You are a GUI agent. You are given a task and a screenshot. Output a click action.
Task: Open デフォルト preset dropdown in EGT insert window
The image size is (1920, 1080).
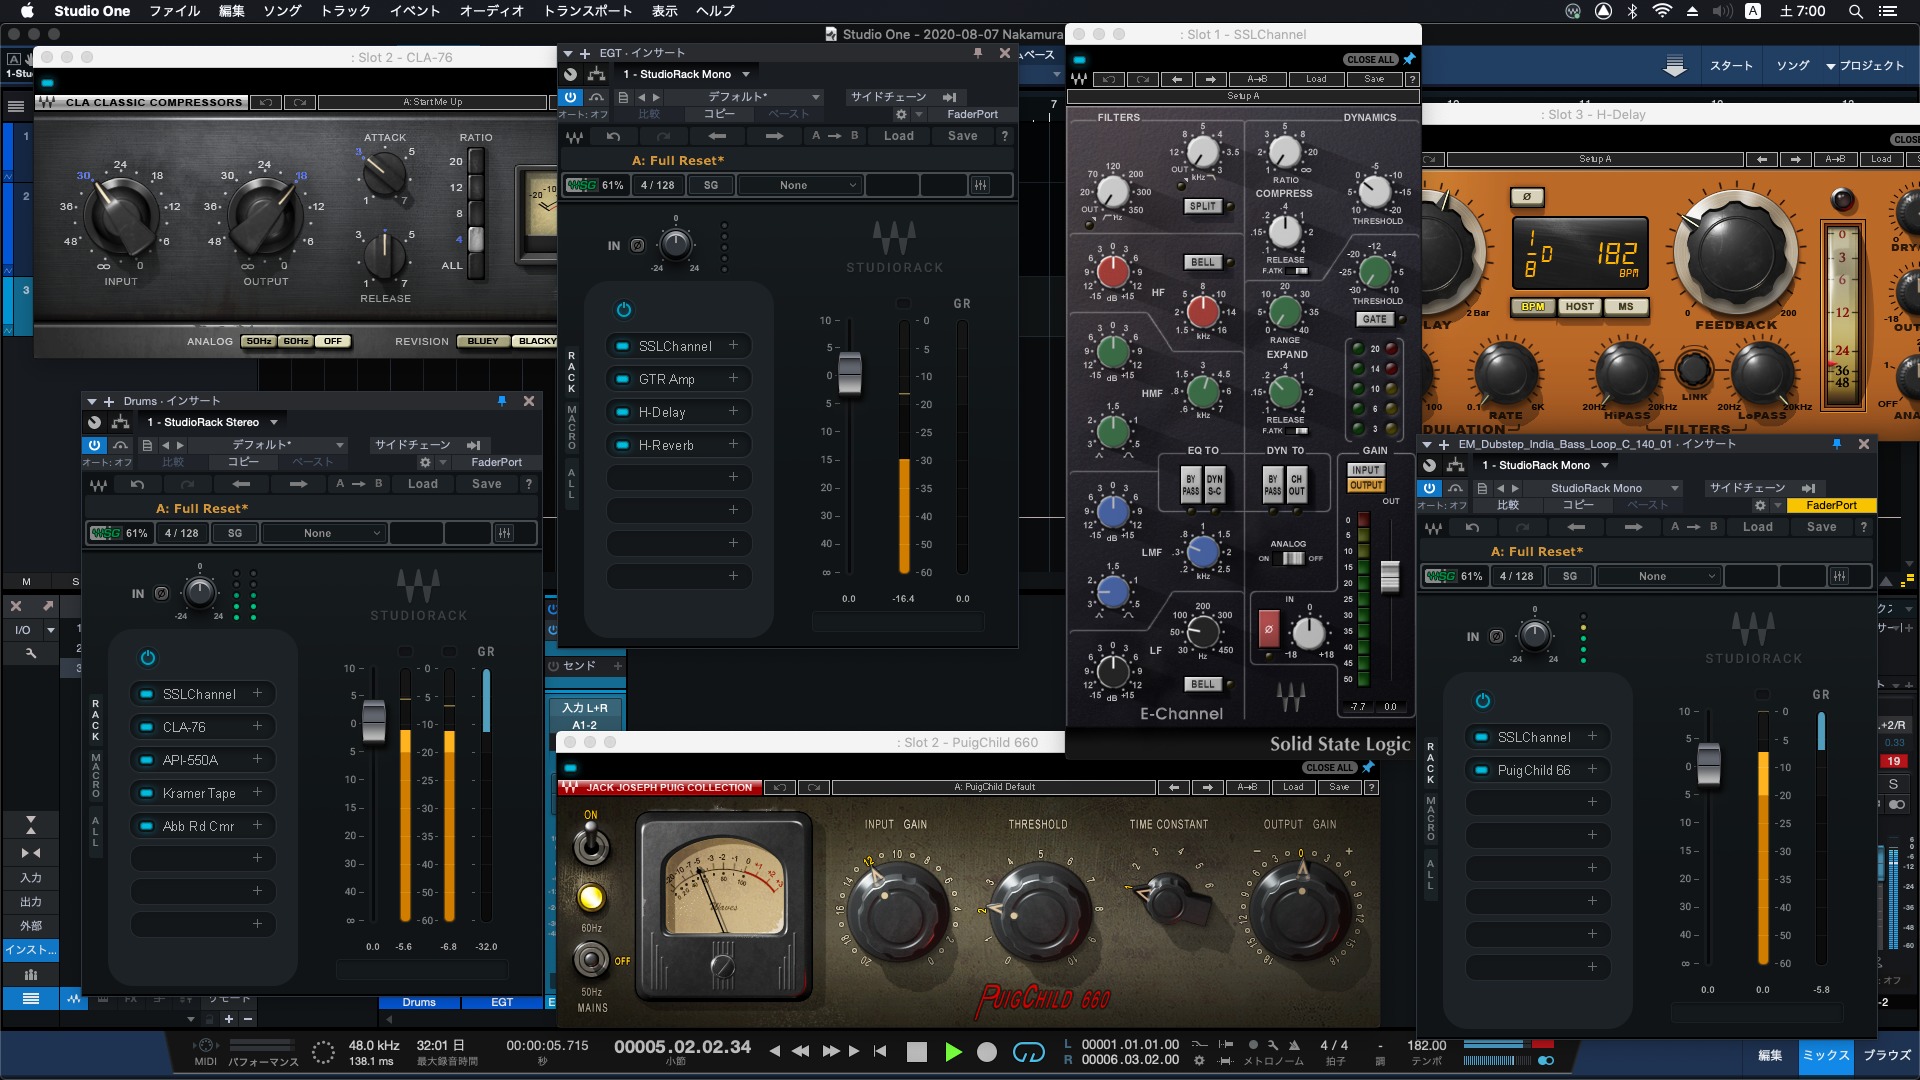coord(743,97)
